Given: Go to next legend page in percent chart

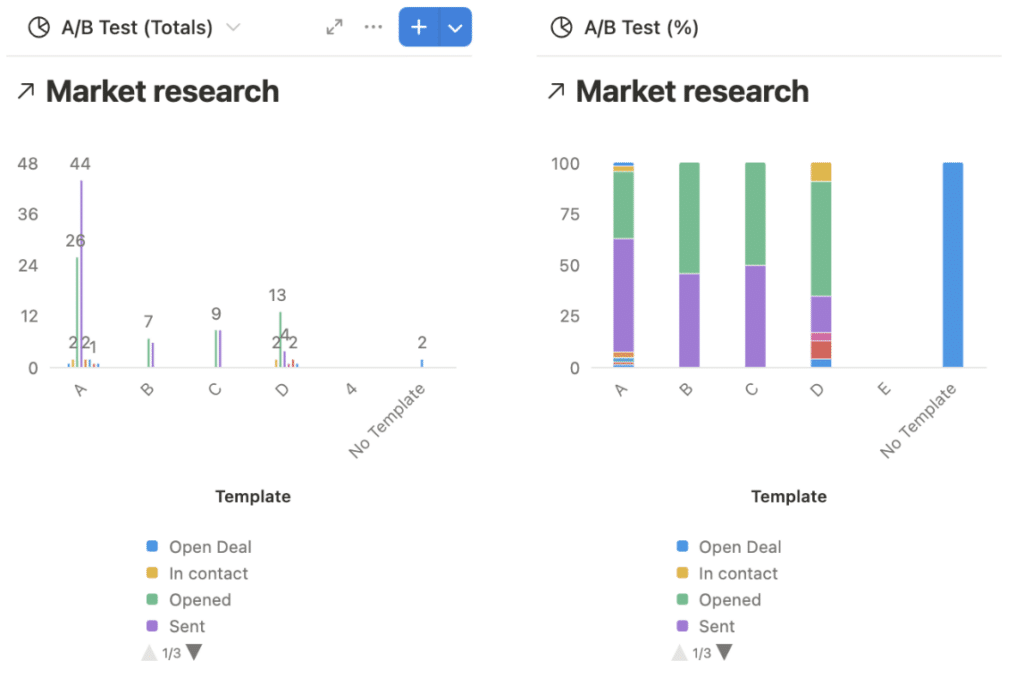Looking at the screenshot, I should point(724,652).
